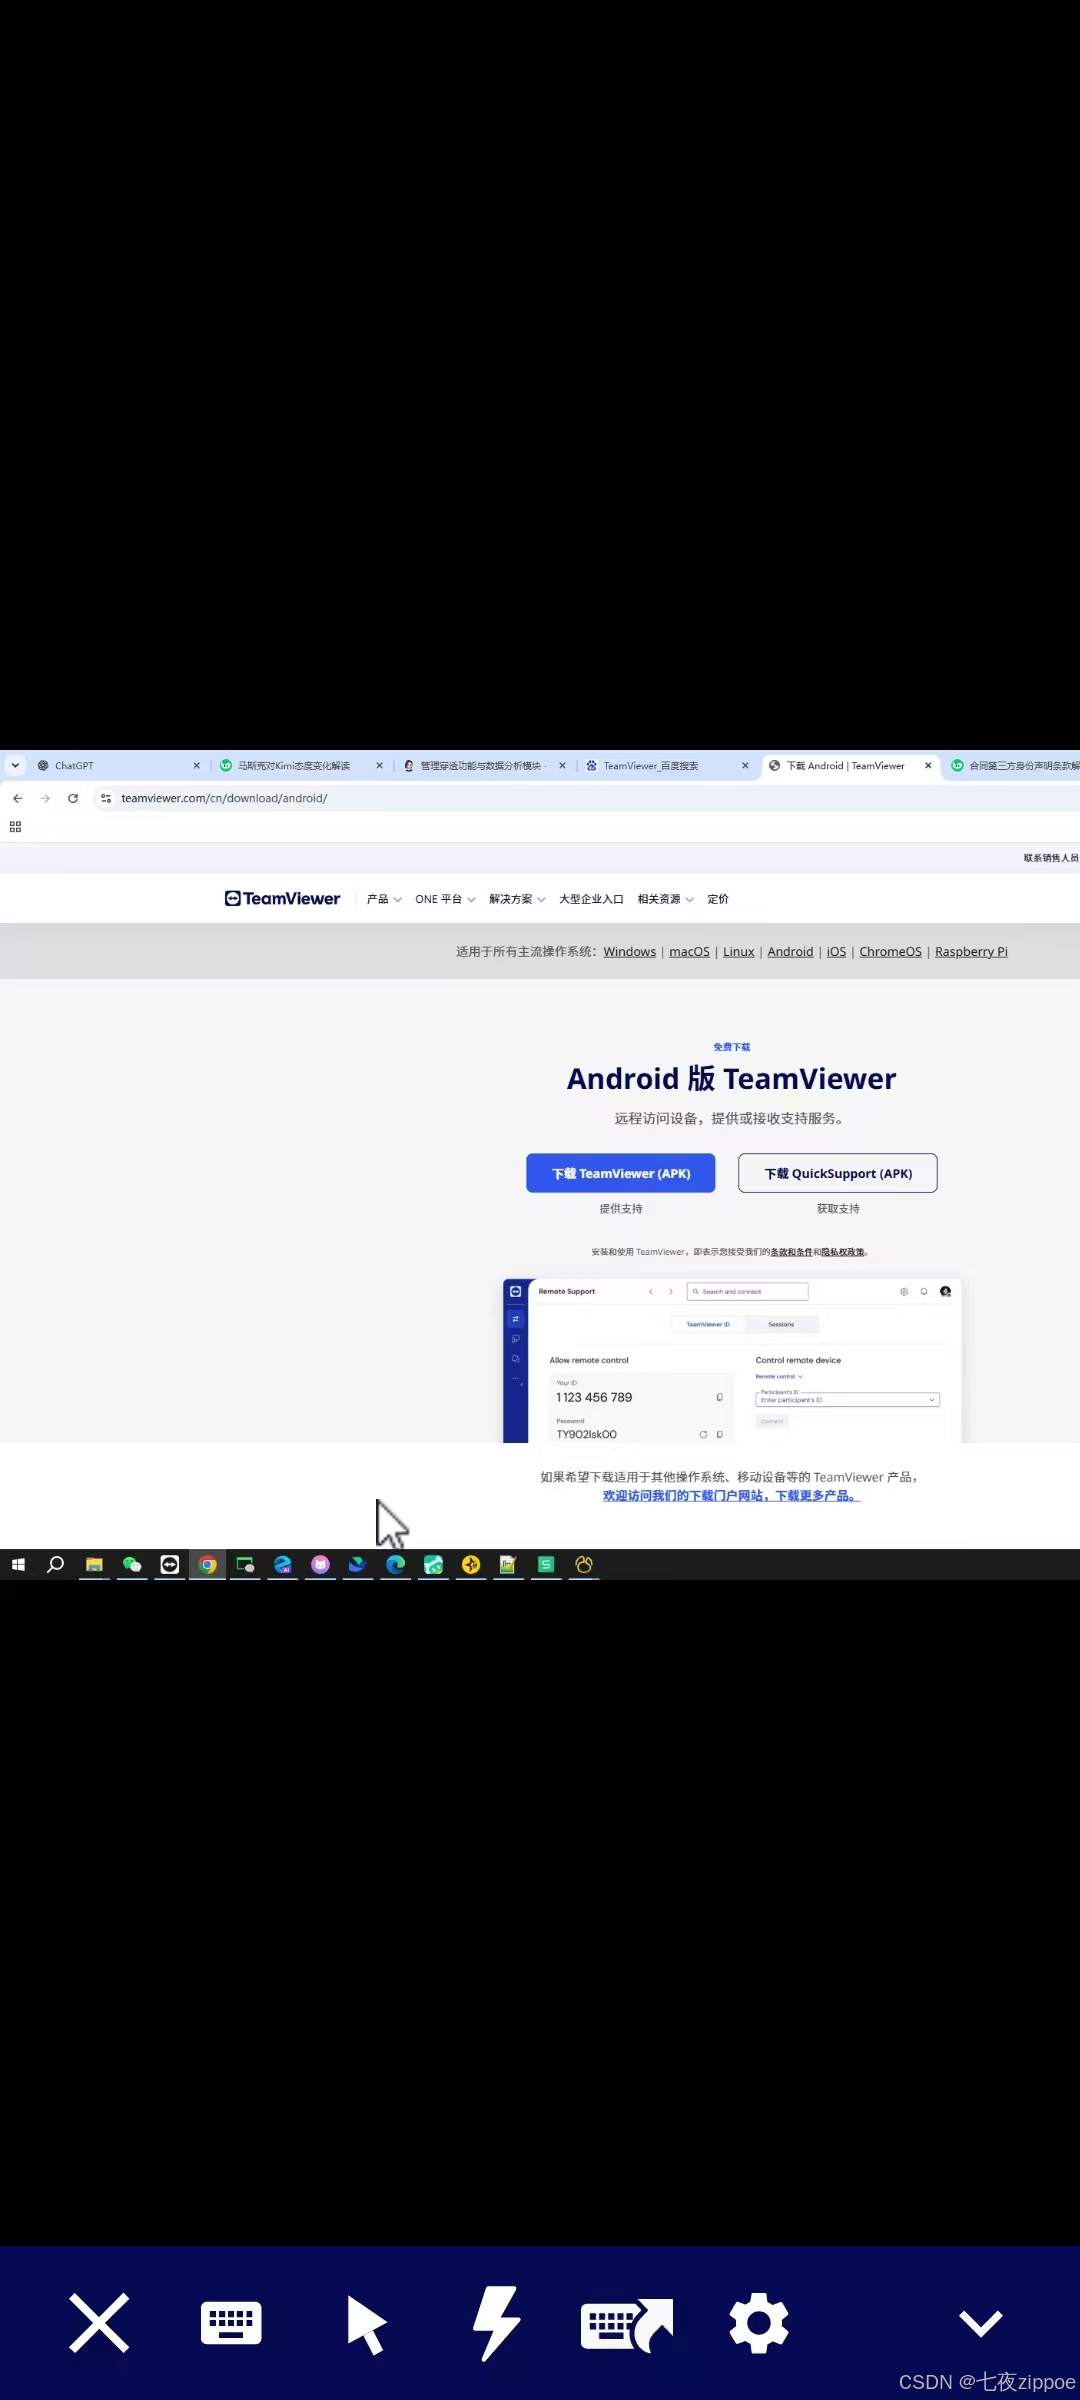This screenshot has height=2400, width=1080.
Task: Open the on-screen keyboard icon
Action: 231,2323
